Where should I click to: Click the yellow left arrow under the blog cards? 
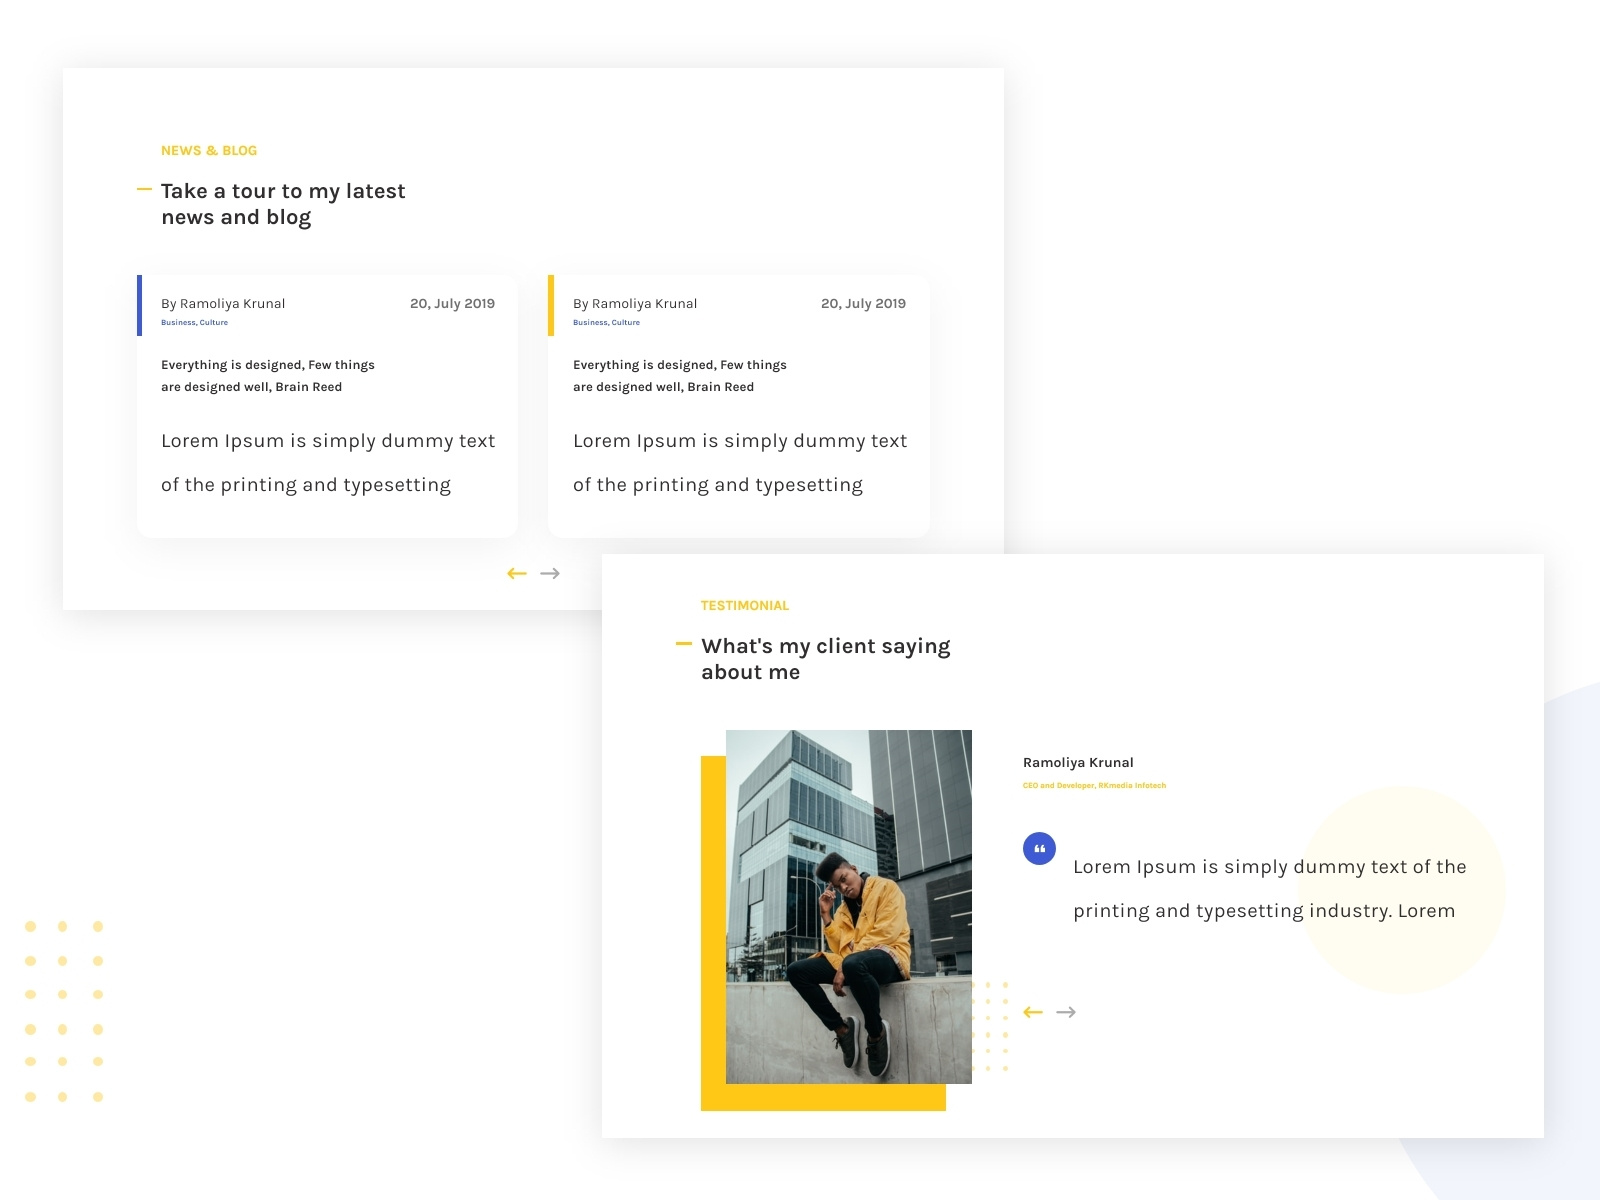pos(517,572)
